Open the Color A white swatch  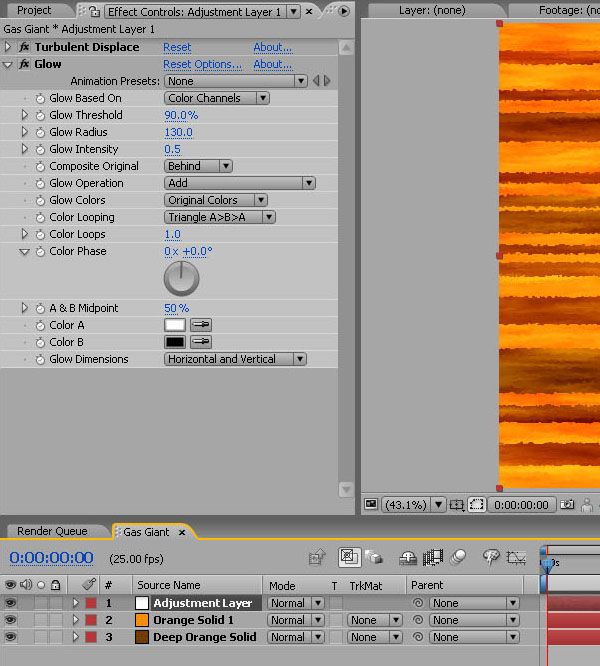point(175,325)
